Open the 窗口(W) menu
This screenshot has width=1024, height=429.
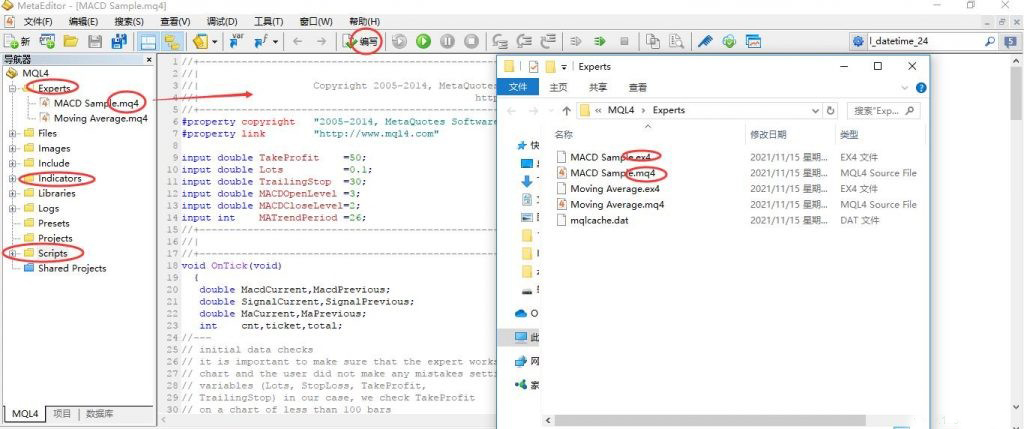click(x=316, y=22)
